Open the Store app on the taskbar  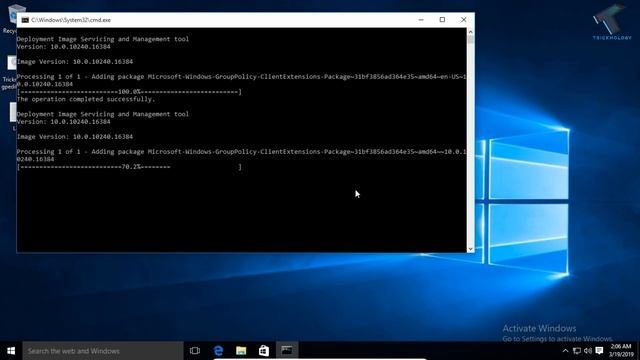pyautogui.click(x=264, y=351)
